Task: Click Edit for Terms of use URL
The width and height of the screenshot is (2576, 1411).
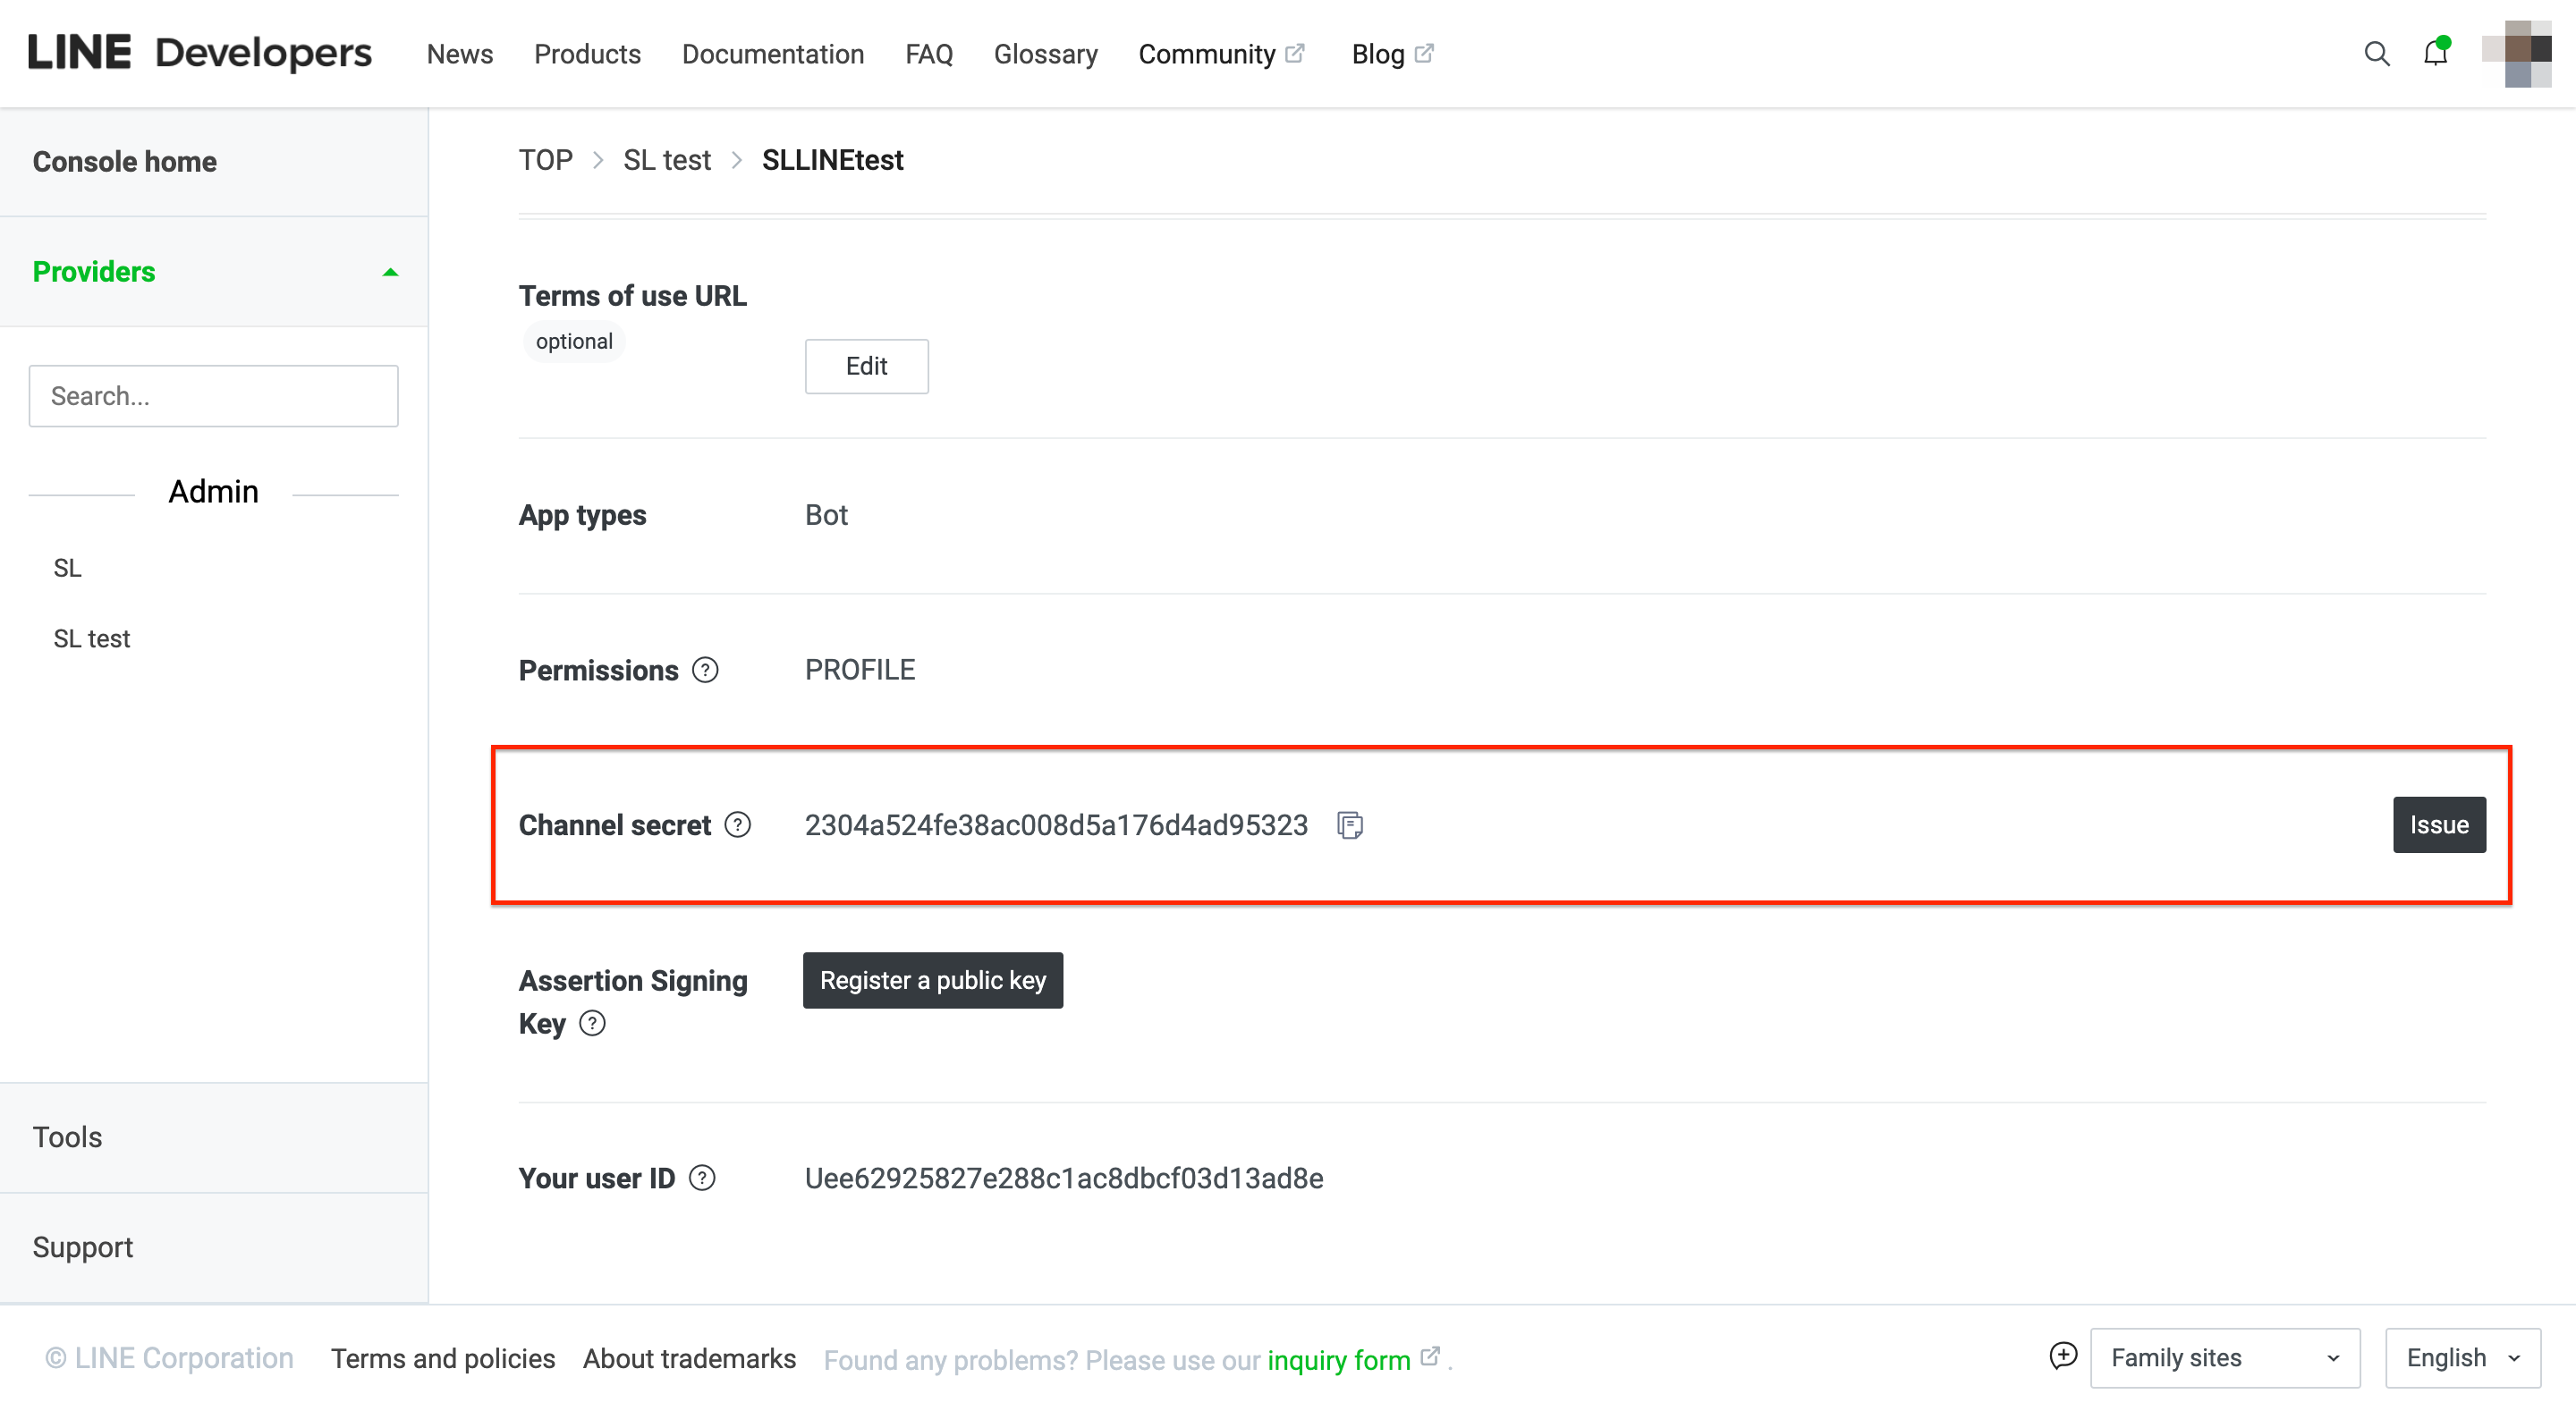Action: point(866,366)
